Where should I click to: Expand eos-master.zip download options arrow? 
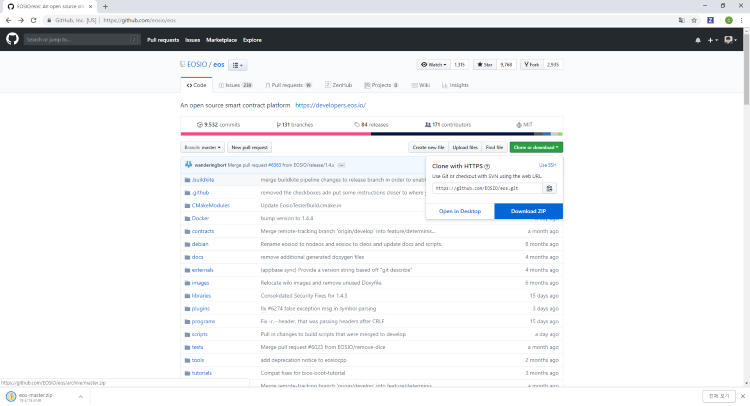click(81, 397)
